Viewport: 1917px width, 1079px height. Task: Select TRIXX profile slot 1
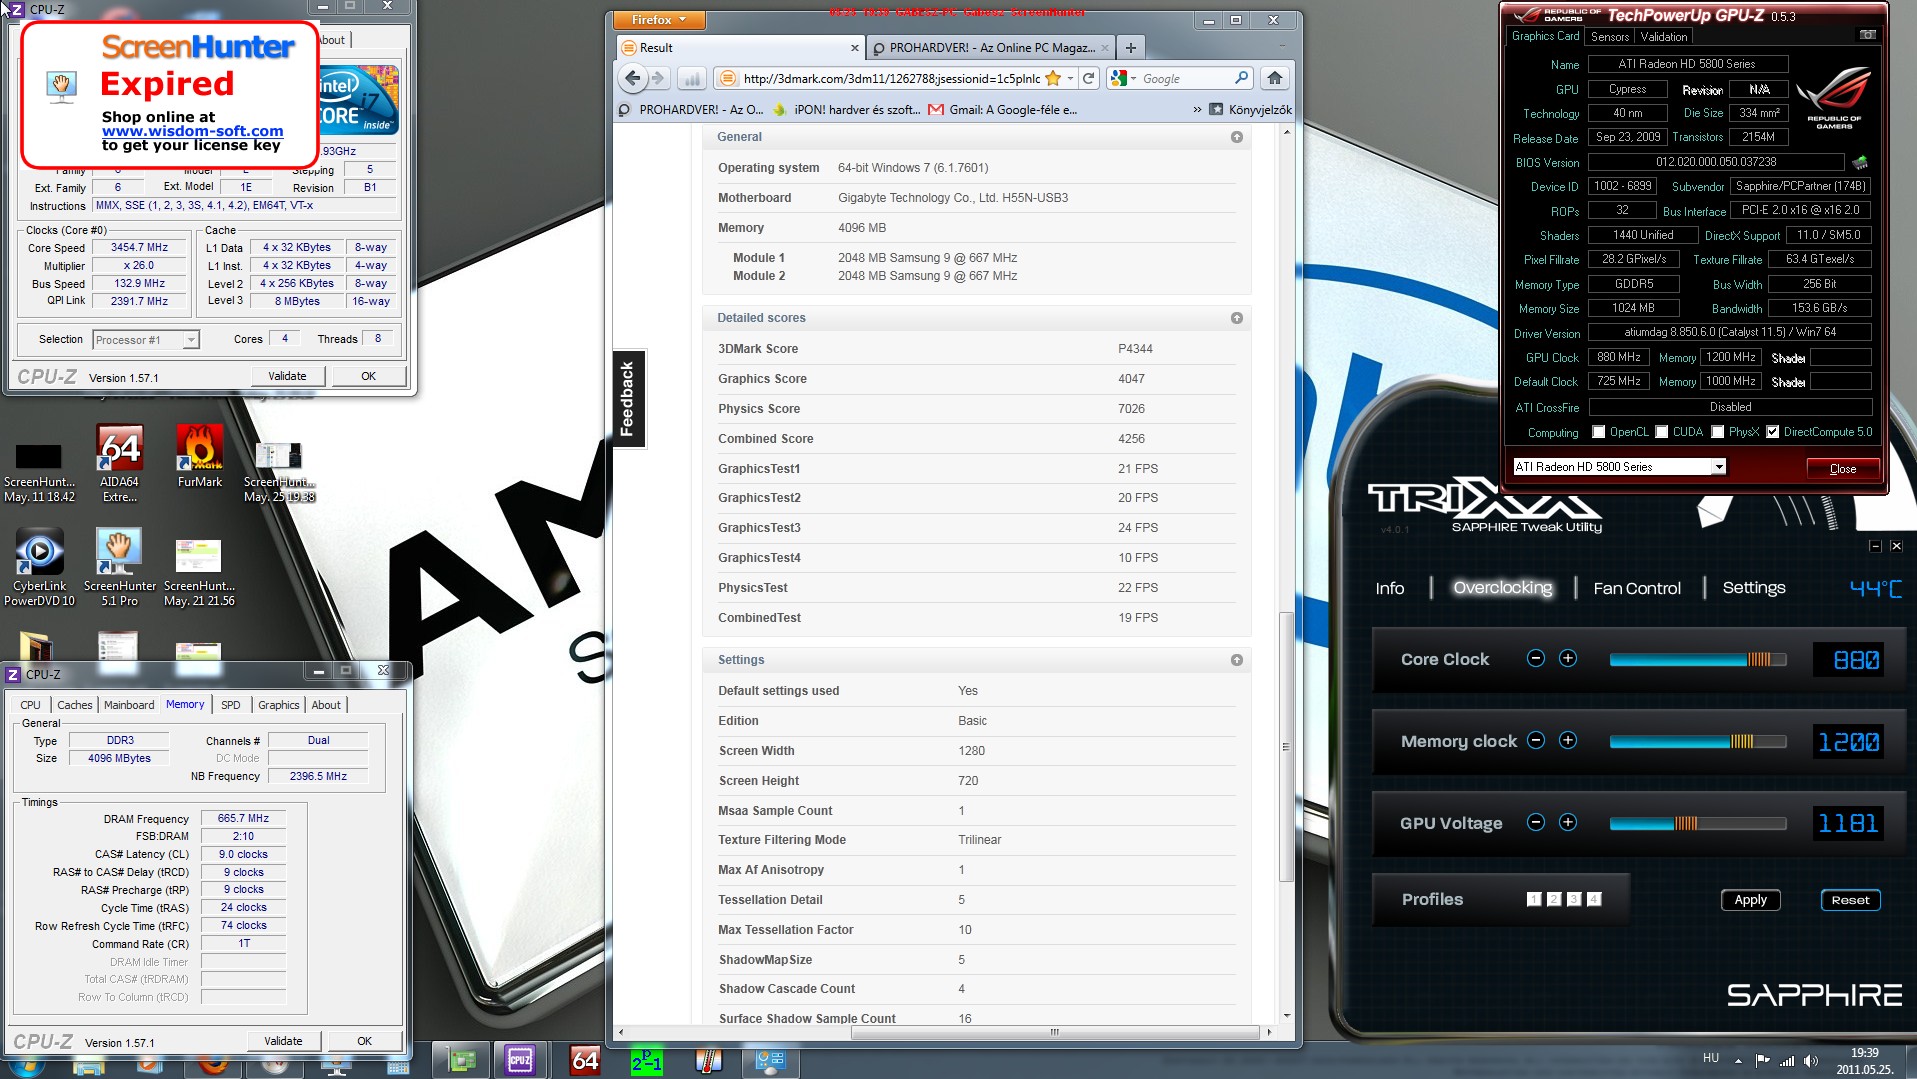click(x=1534, y=899)
